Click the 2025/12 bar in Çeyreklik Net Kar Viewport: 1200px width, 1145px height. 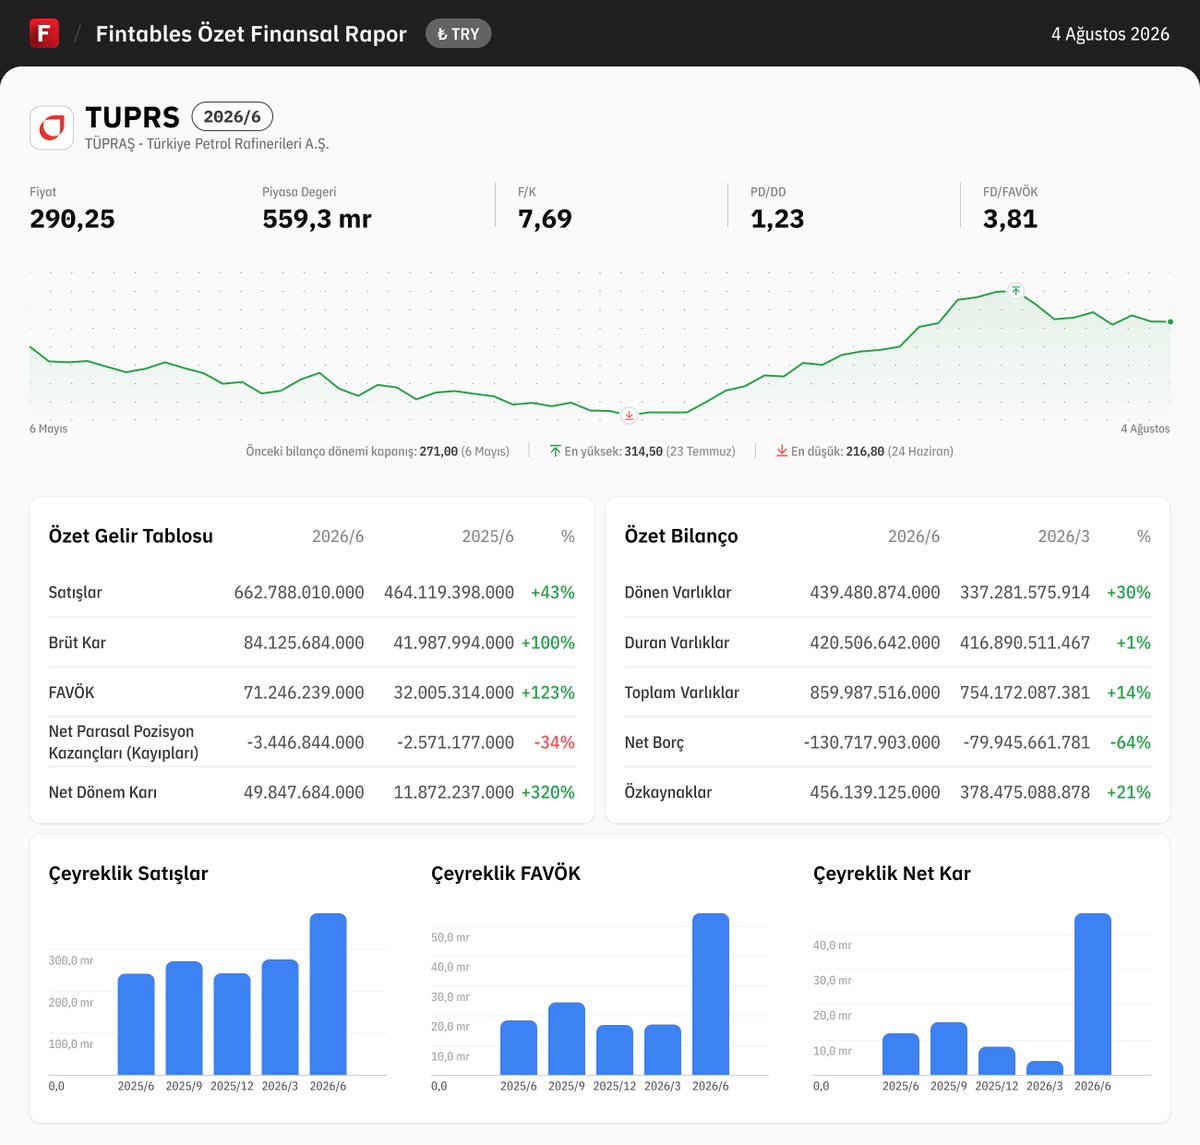click(x=997, y=1061)
